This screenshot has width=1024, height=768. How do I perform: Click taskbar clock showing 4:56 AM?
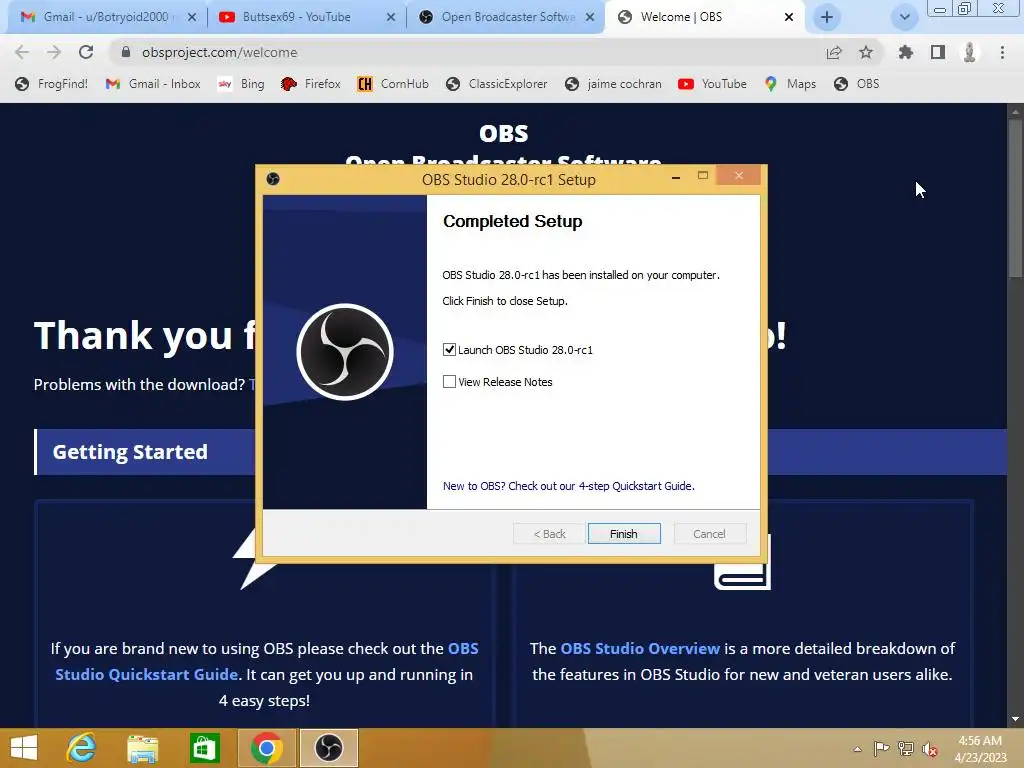point(980,749)
